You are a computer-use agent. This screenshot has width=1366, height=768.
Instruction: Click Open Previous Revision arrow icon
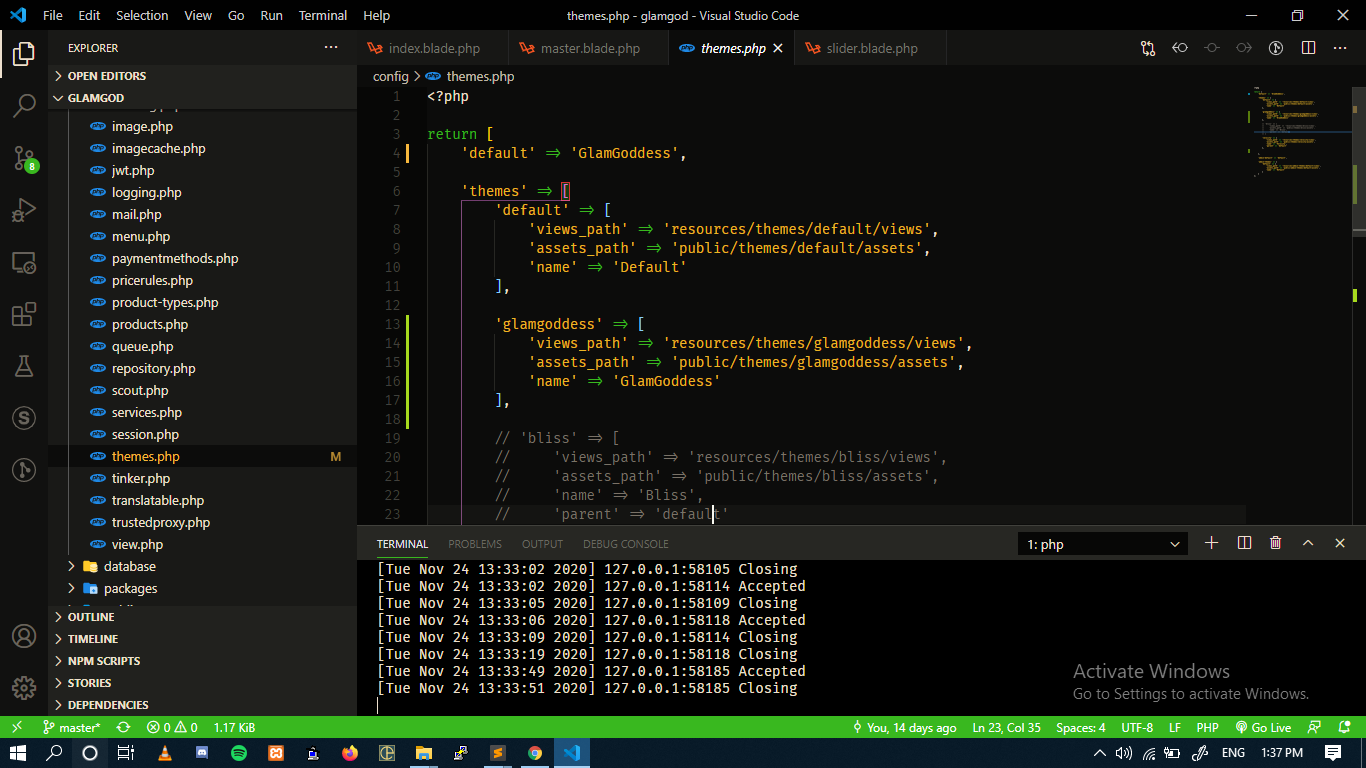click(x=1180, y=48)
